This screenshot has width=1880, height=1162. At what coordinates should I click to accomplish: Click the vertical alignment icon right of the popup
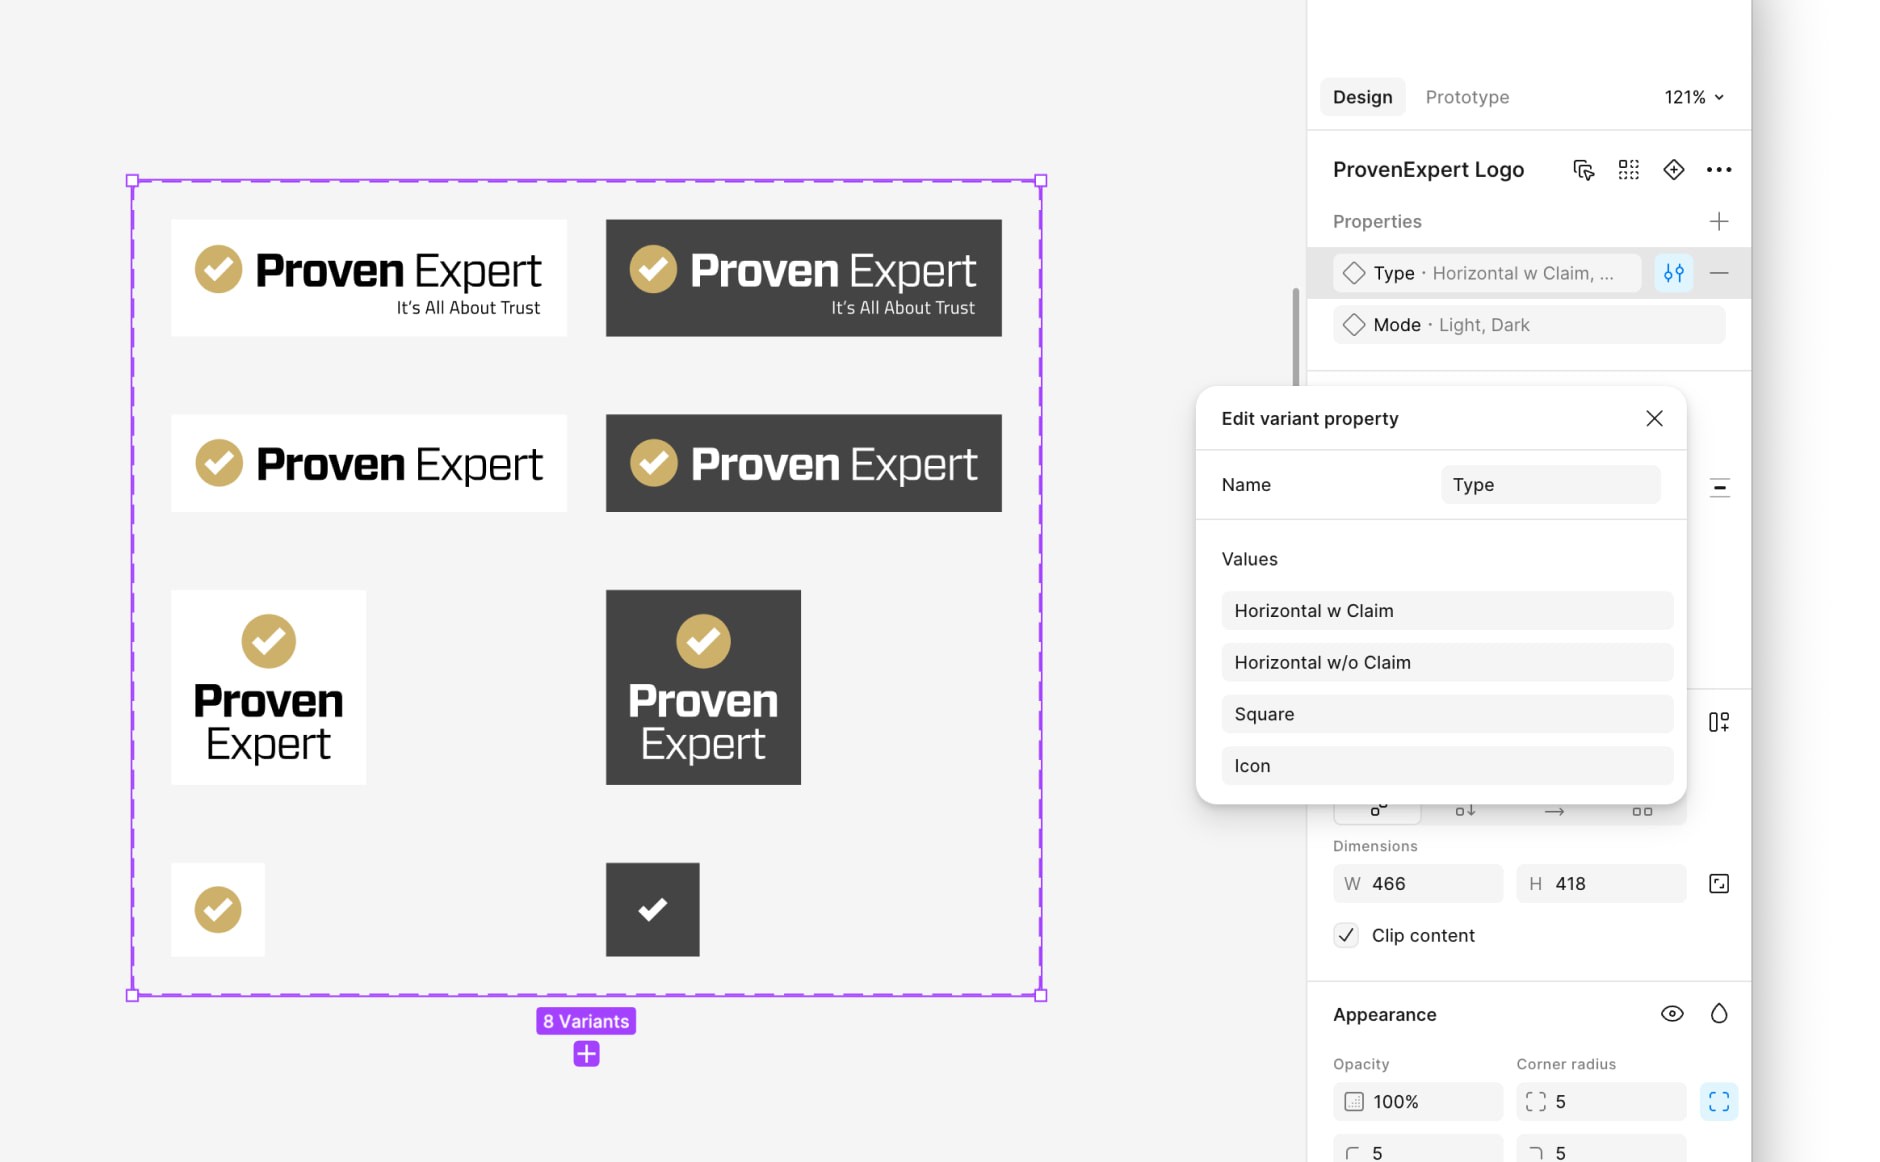pos(1720,488)
